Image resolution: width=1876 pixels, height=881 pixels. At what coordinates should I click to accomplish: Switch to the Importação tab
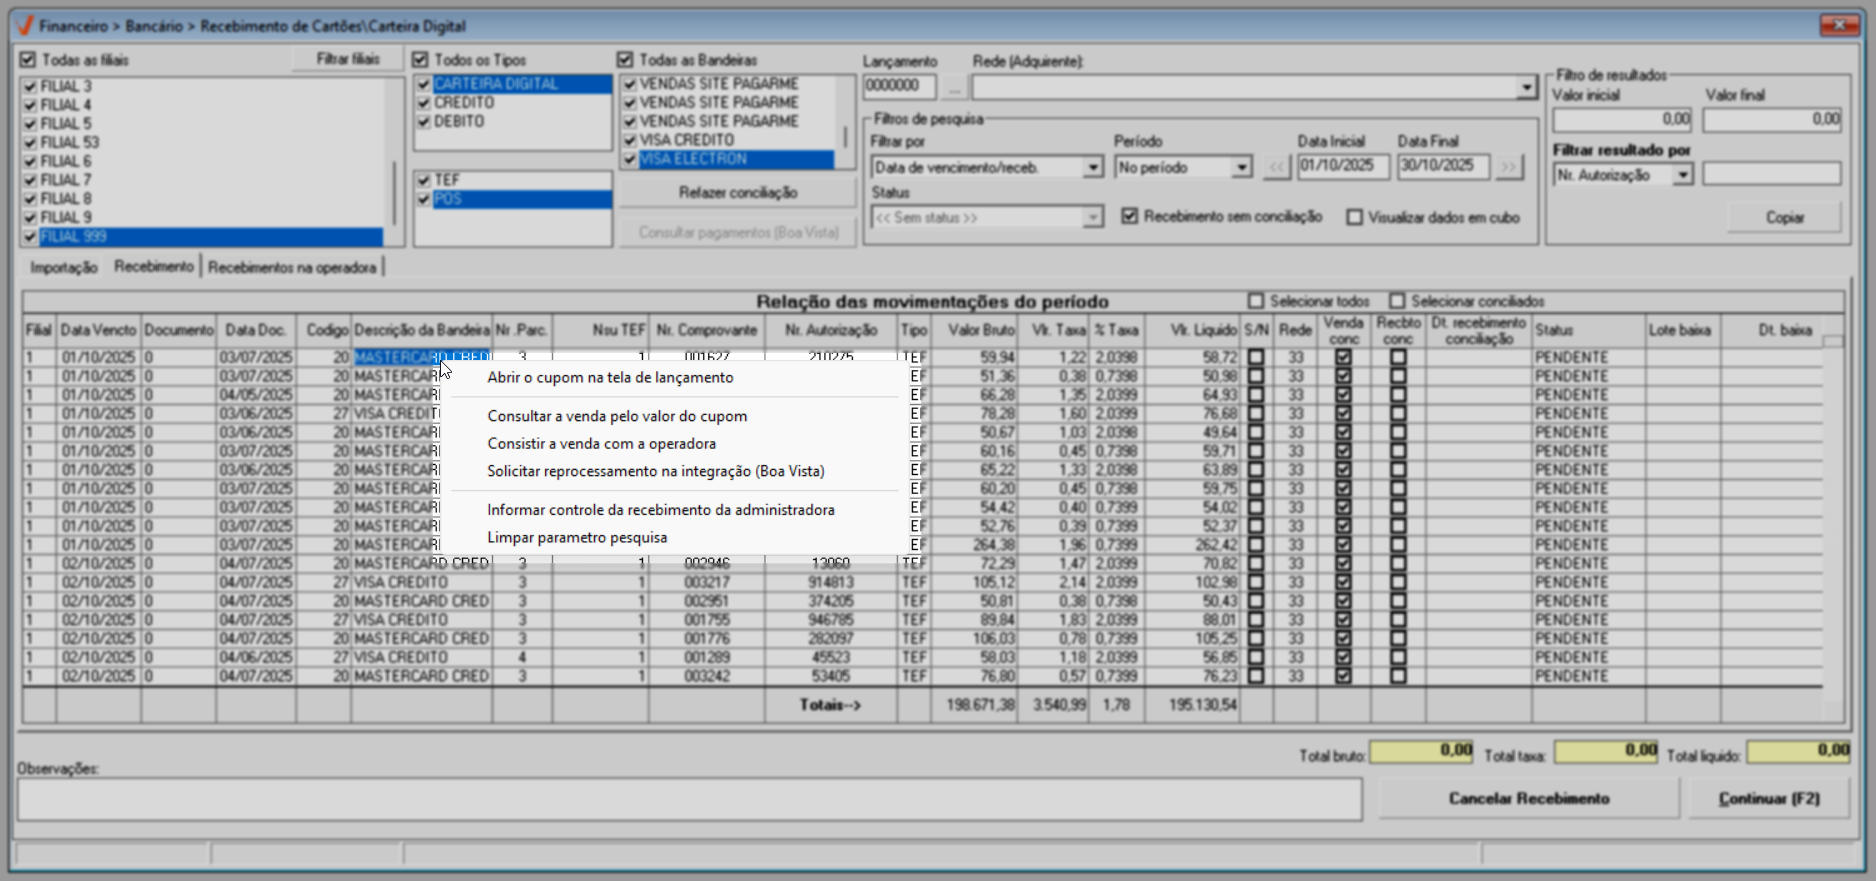(x=64, y=267)
